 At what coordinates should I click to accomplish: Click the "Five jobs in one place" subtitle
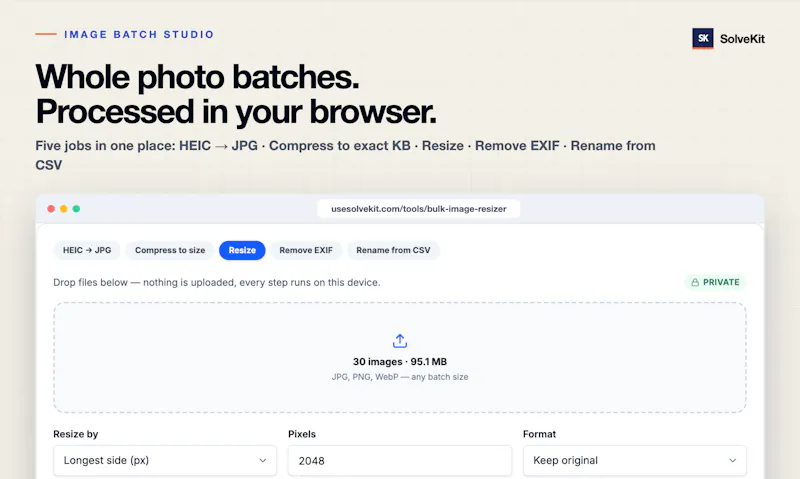tap(345, 155)
